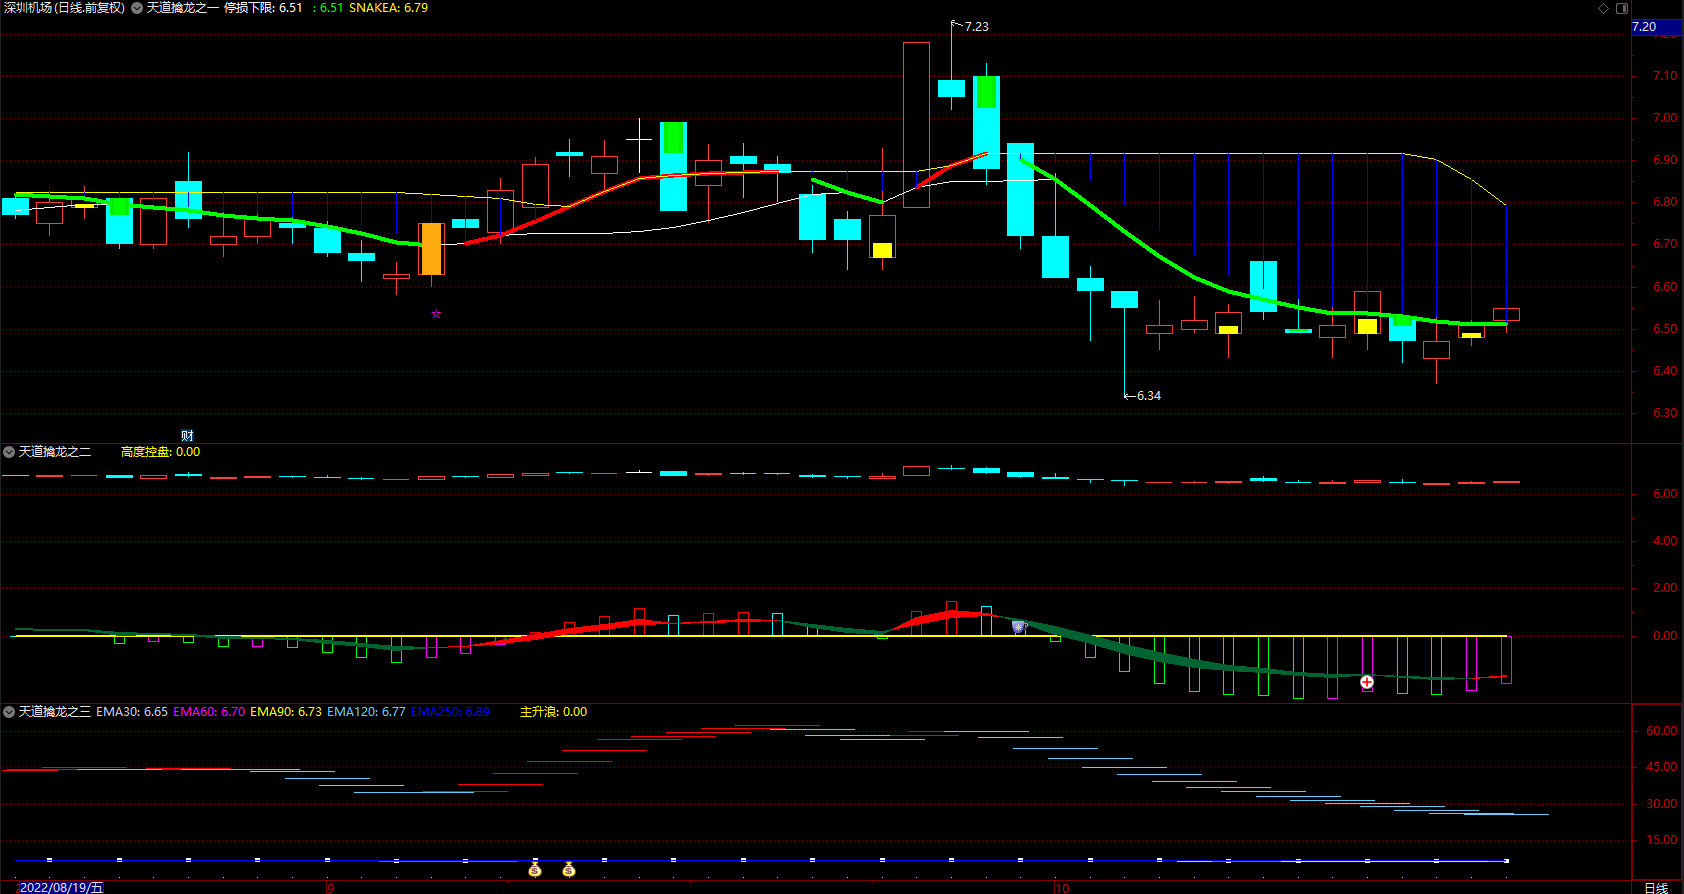Click the magenta star marker below the candles
This screenshot has height=894, width=1684.
436,314
